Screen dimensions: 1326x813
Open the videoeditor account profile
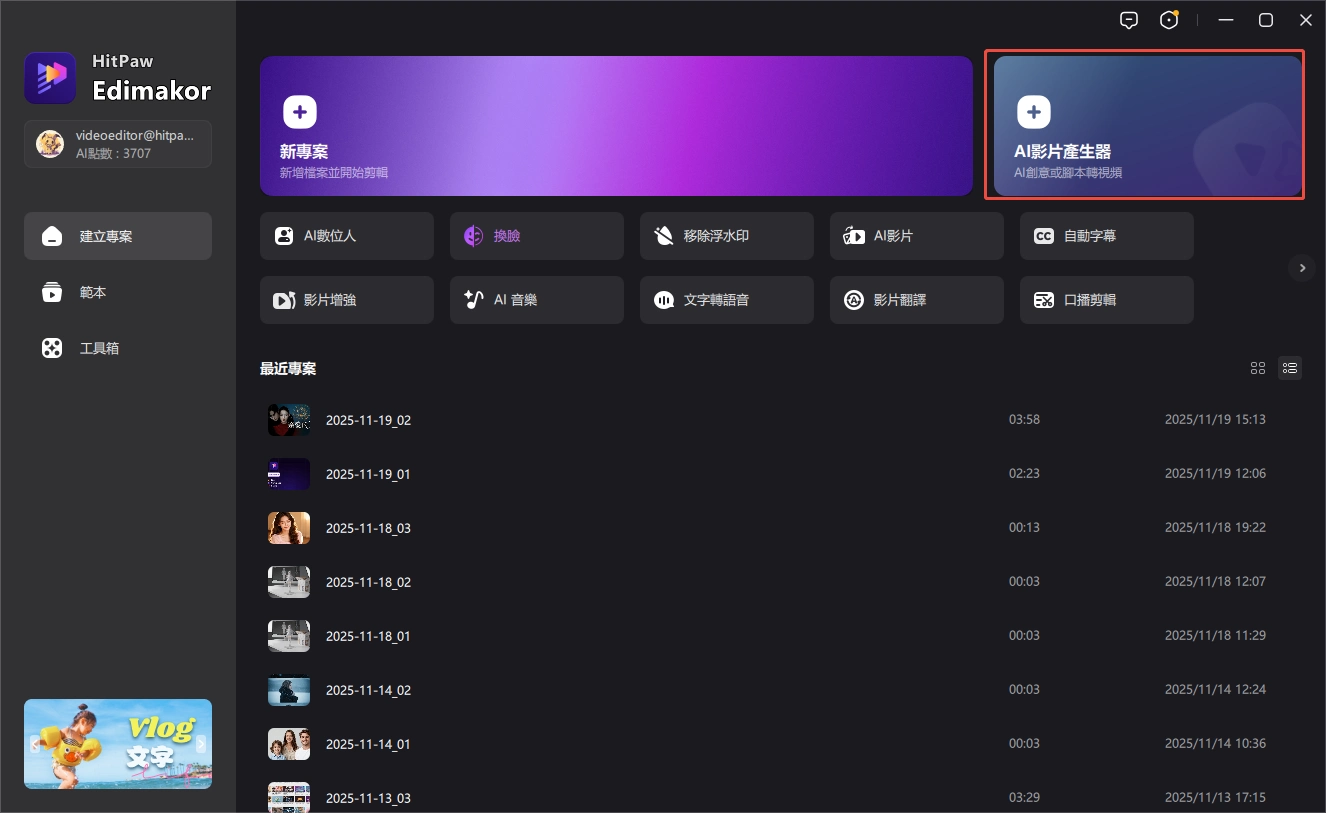tap(118, 144)
